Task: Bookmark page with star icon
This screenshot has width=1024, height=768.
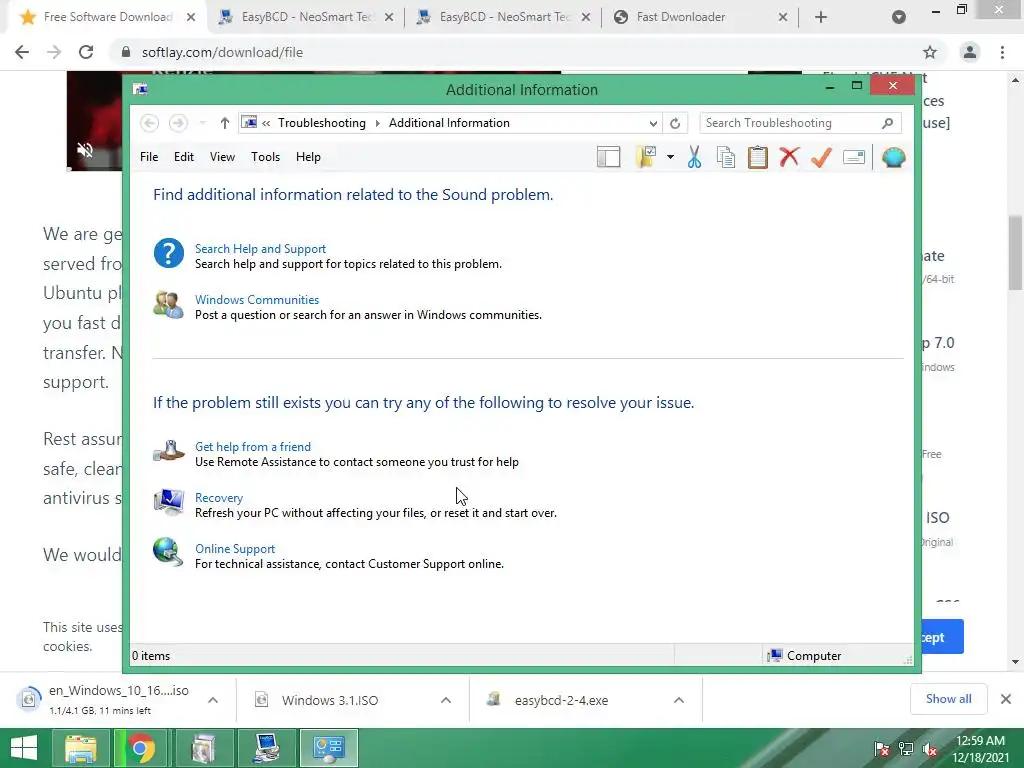Action: (x=929, y=52)
